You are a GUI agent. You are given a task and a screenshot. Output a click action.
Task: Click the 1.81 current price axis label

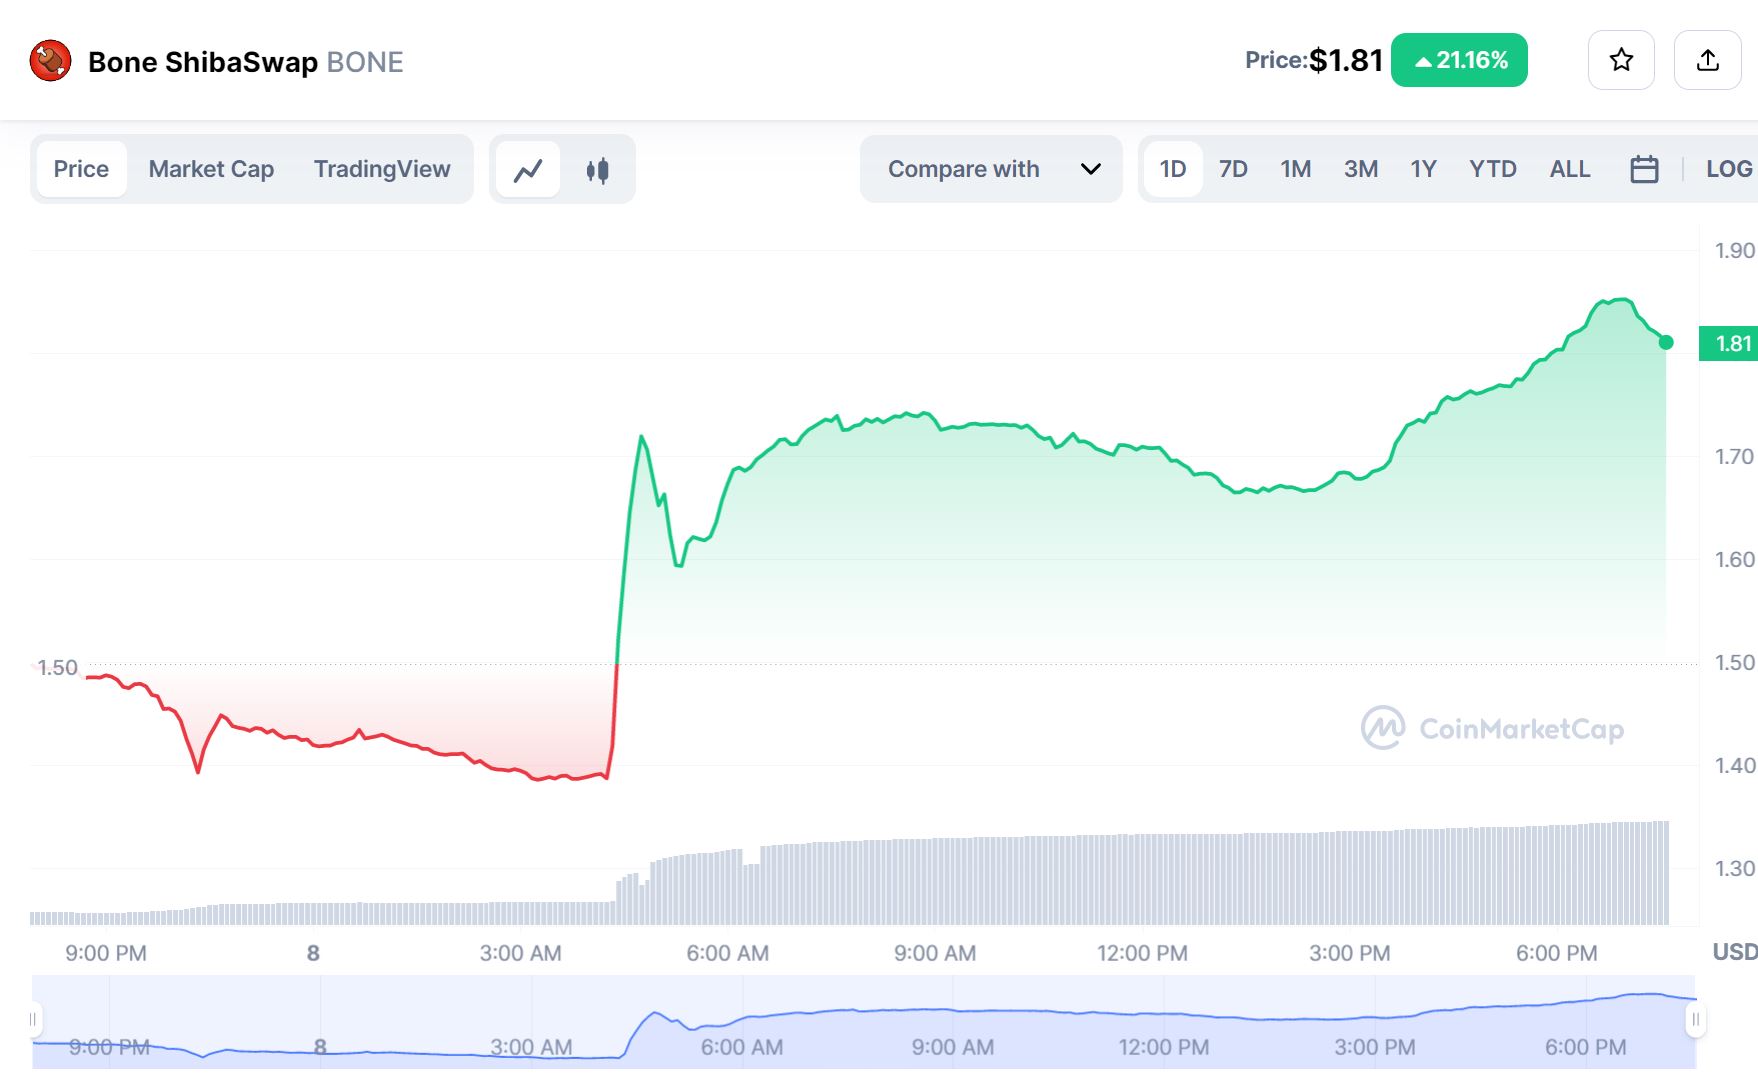tap(1729, 344)
